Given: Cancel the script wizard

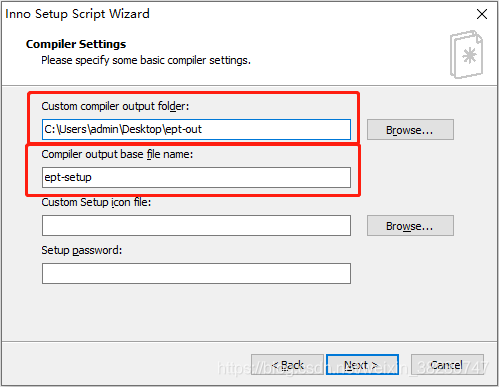Looking at the screenshot, I should pyautogui.click(x=447, y=365).
